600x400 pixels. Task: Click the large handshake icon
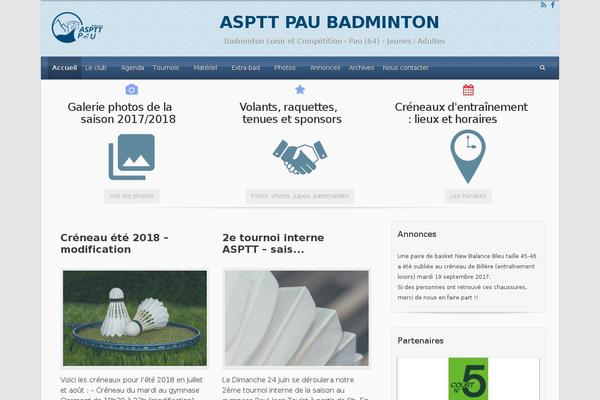(x=300, y=157)
